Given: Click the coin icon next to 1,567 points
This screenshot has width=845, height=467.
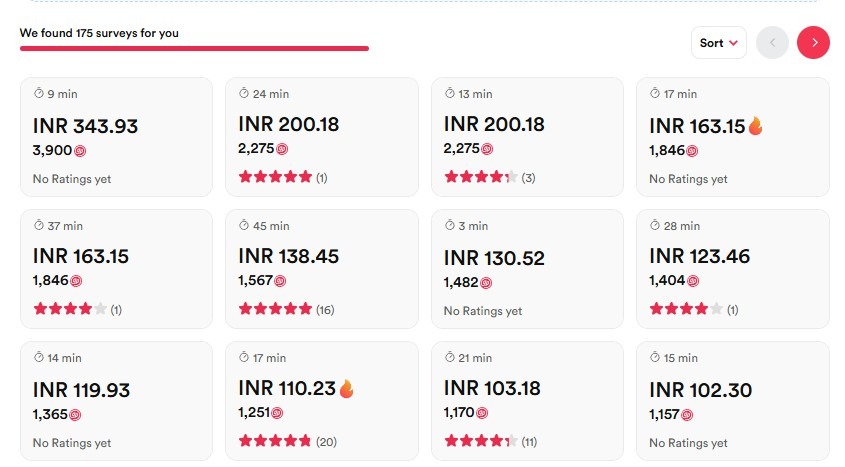Looking at the screenshot, I should click(x=280, y=281).
